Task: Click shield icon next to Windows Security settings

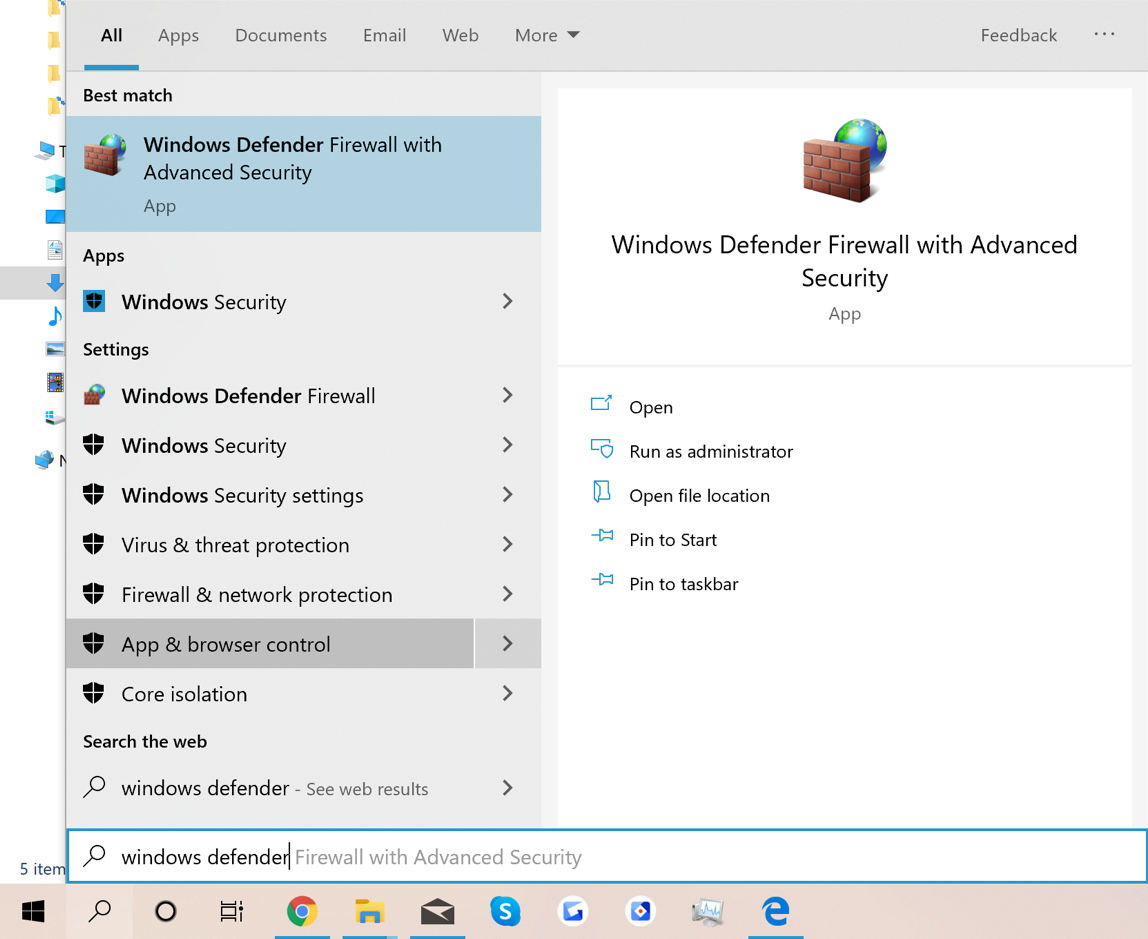Action: tap(94, 494)
